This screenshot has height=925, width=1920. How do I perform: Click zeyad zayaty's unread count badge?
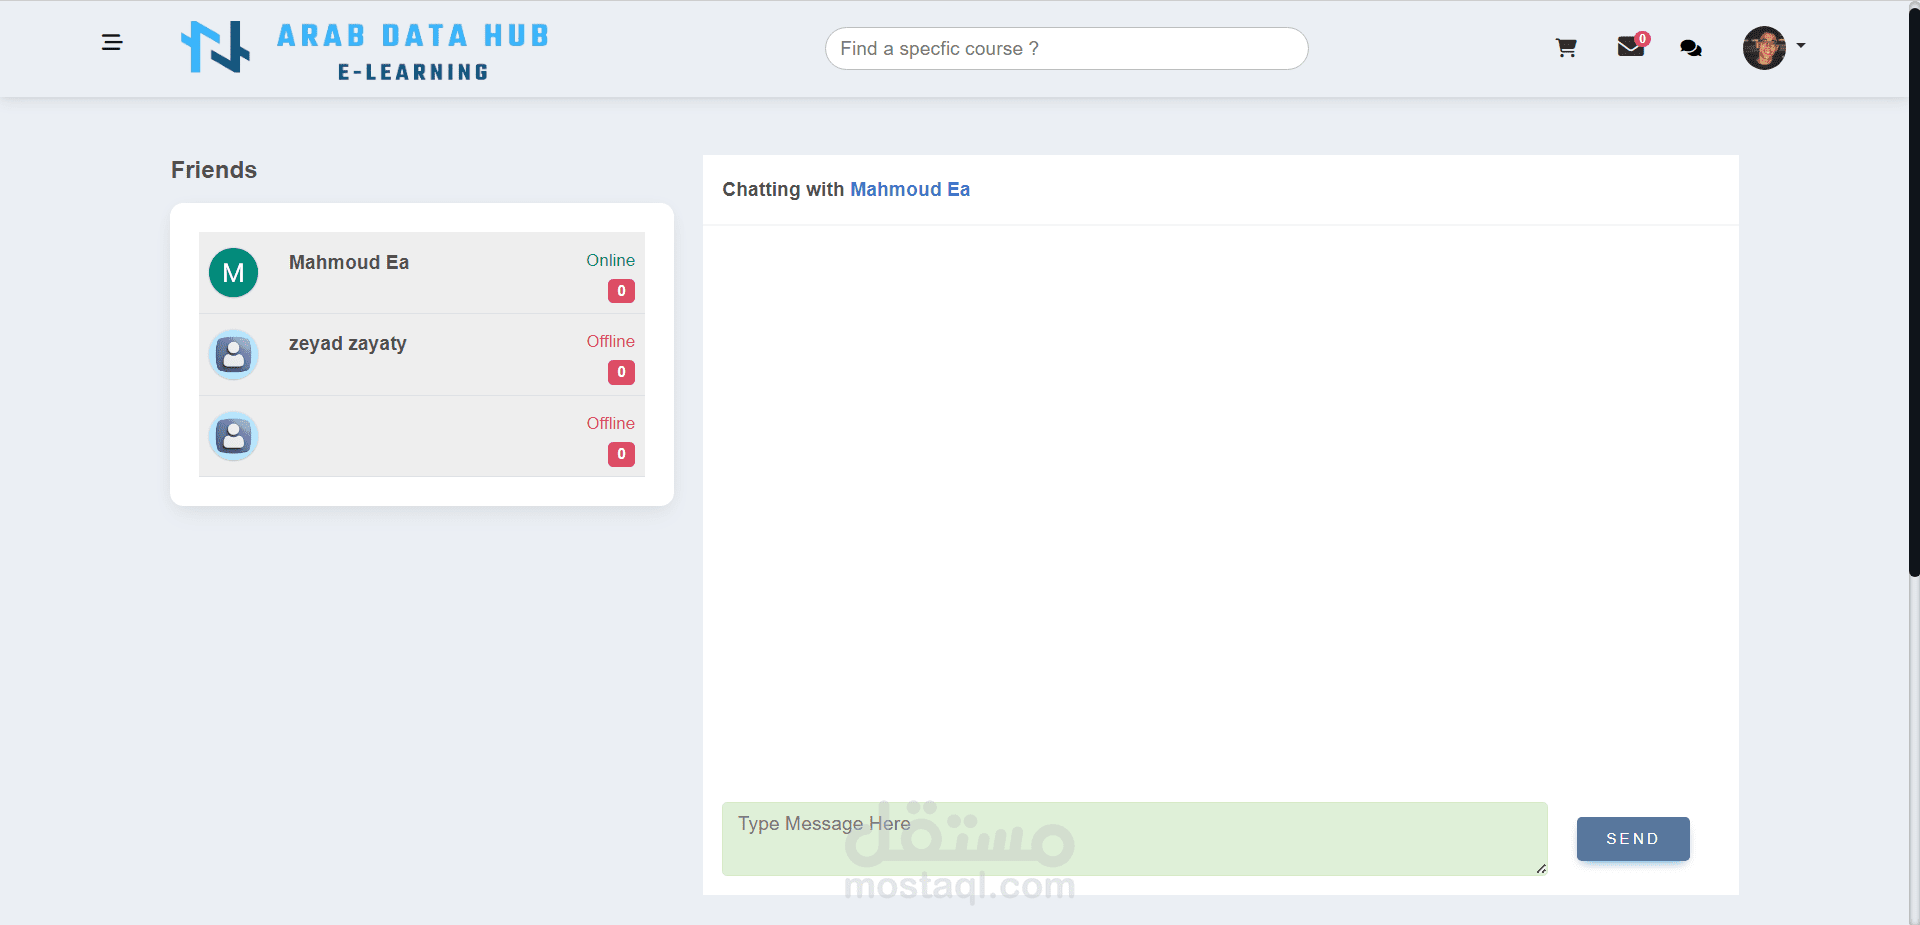click(621, 372)
